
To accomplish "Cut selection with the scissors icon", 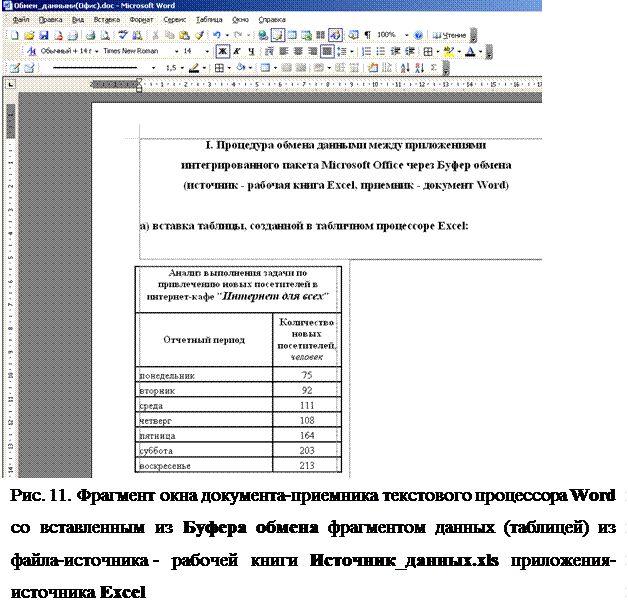I will pos(155,35).
